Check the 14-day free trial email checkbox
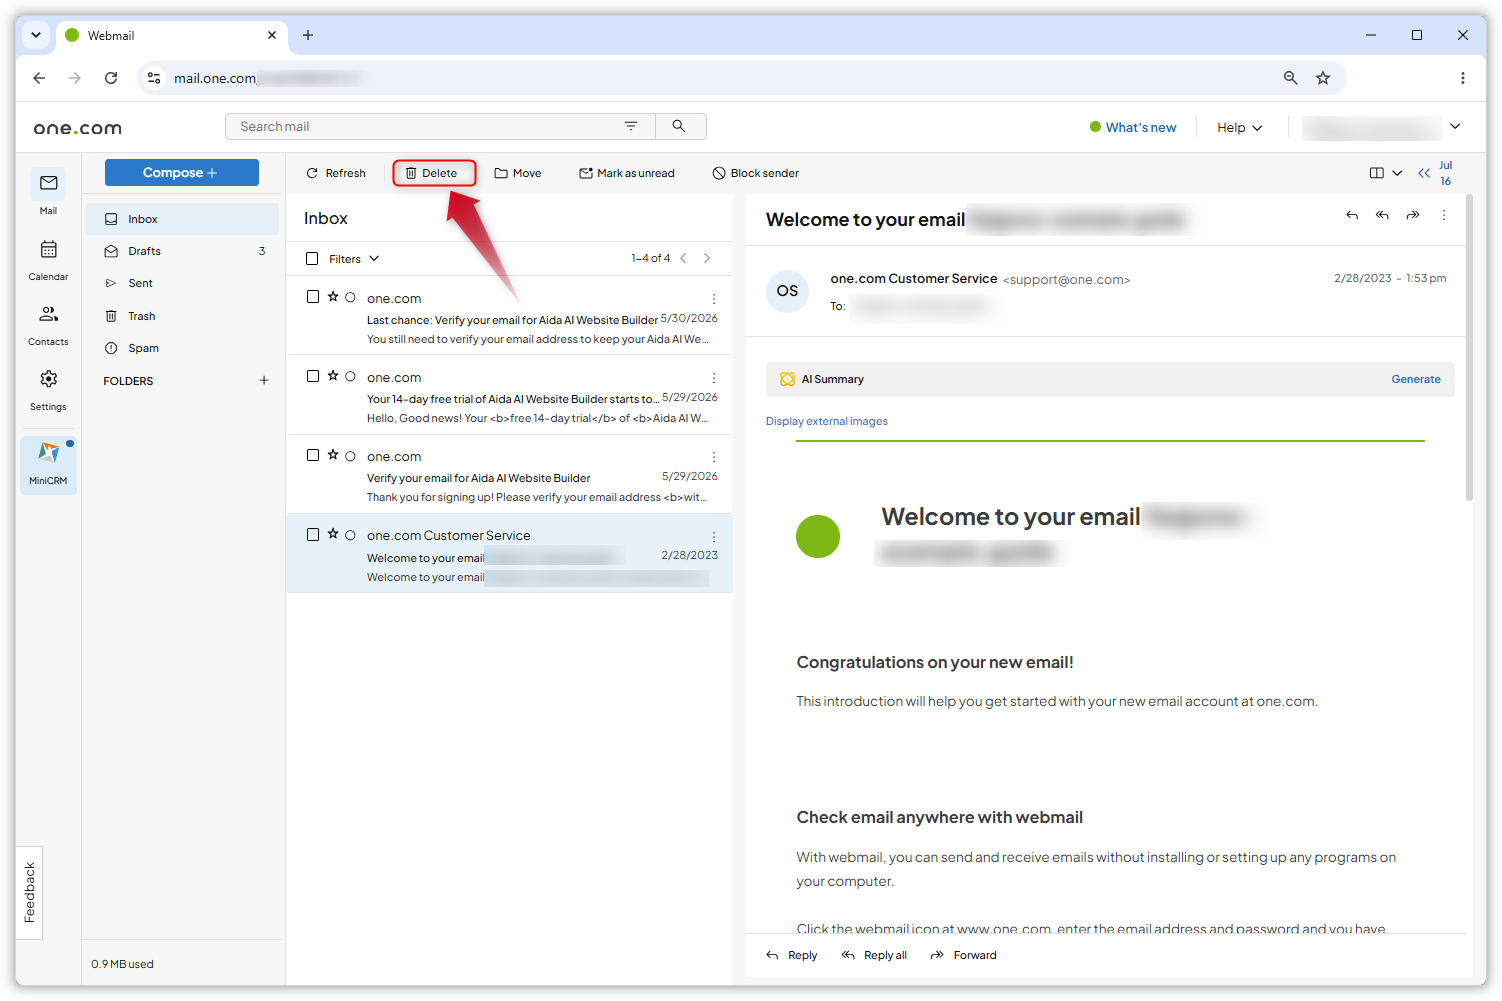The image size is (1502, 1001). pos(313,376)
